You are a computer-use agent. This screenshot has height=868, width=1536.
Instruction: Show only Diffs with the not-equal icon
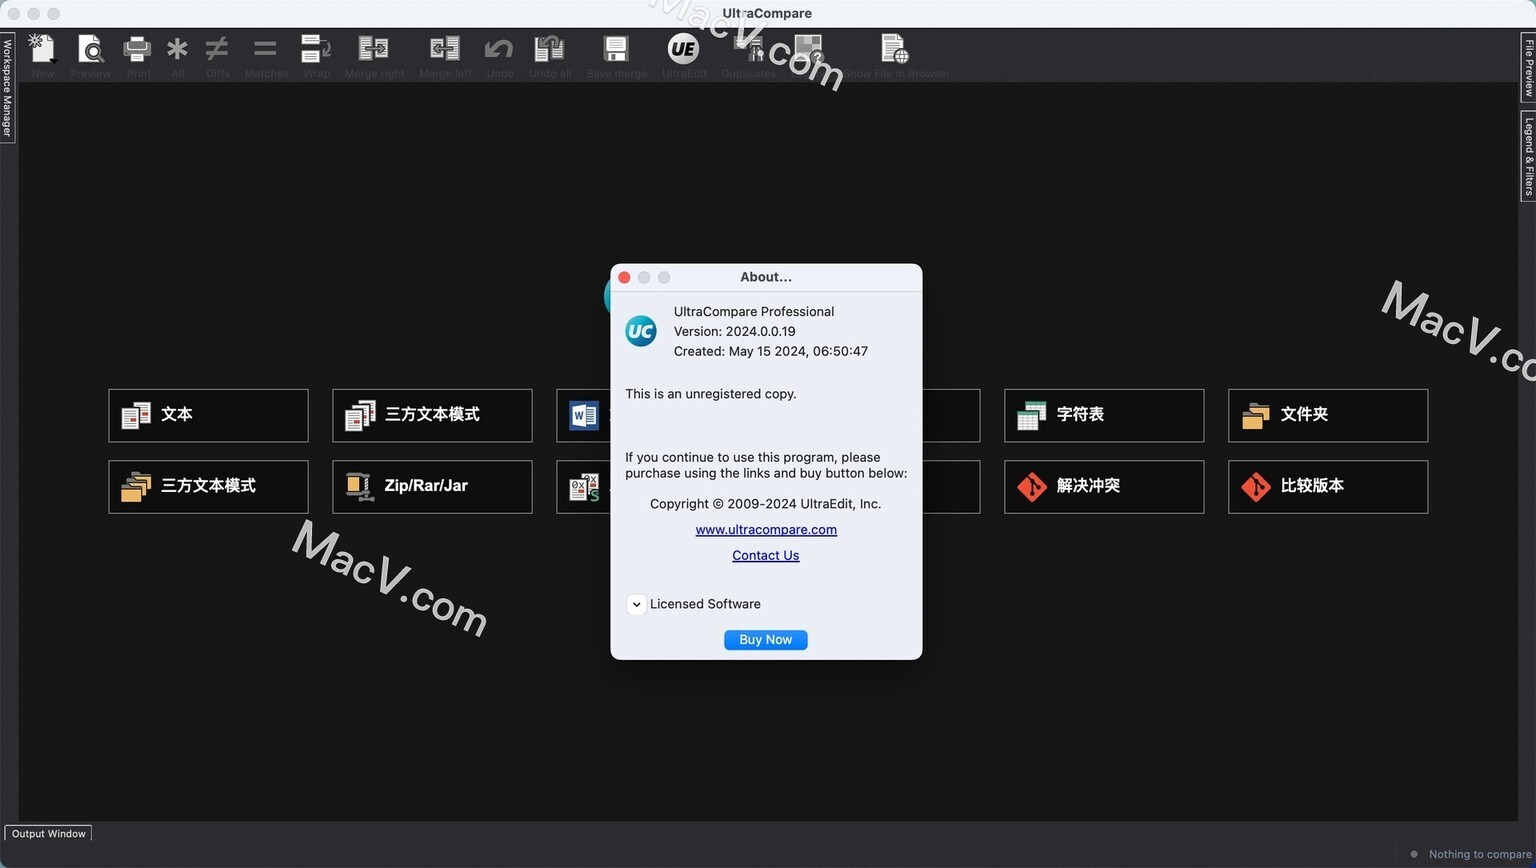[217, 48]
